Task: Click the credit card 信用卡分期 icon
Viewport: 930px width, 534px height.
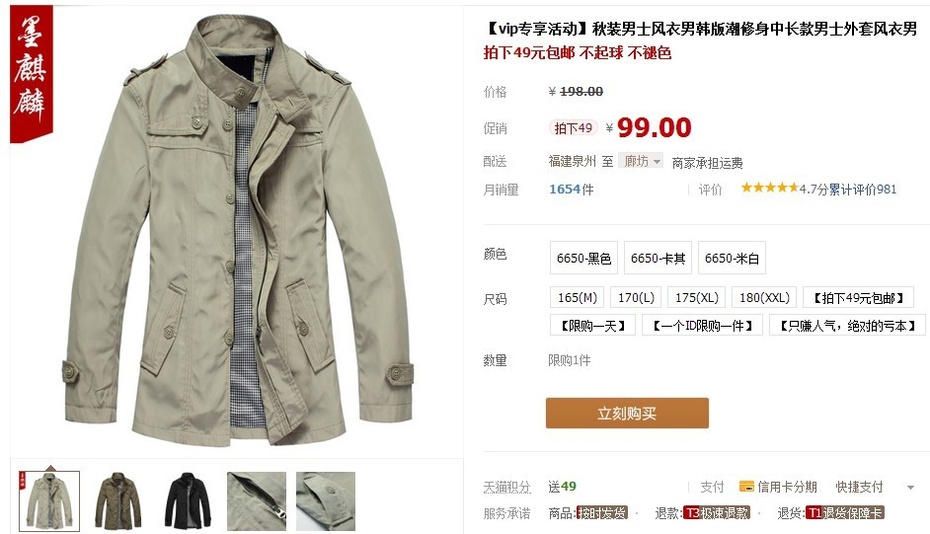Action: [x=746, y=487]
